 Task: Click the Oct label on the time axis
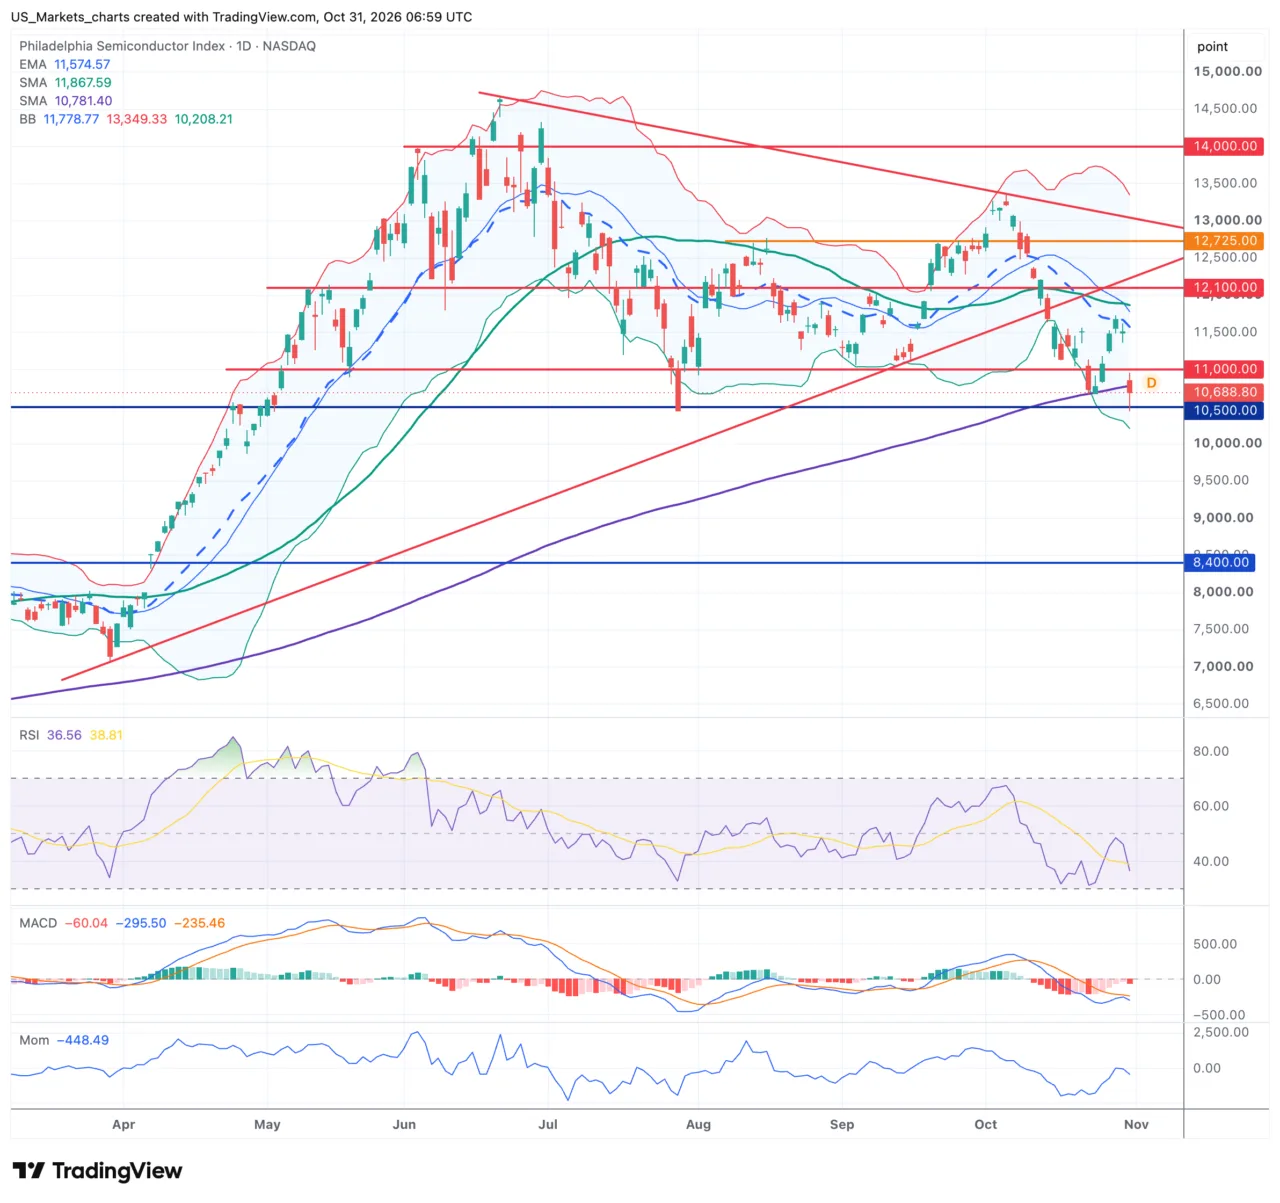tap(986, 1125)
